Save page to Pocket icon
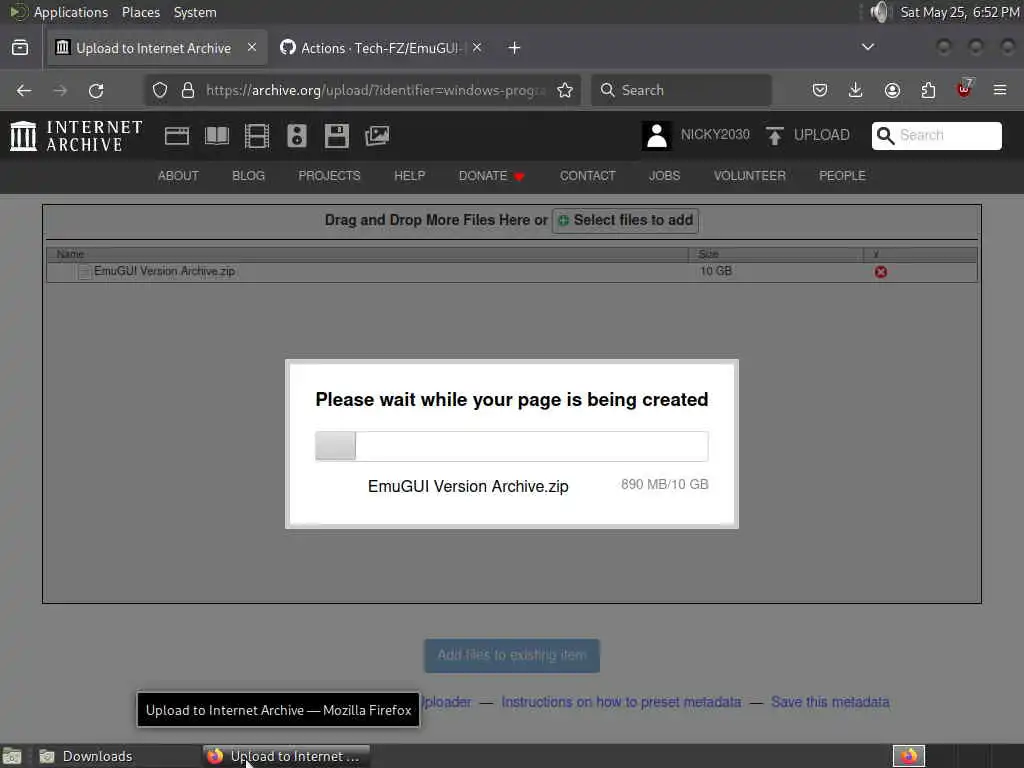Screen dimensions: 1024x768 (820, 90)
